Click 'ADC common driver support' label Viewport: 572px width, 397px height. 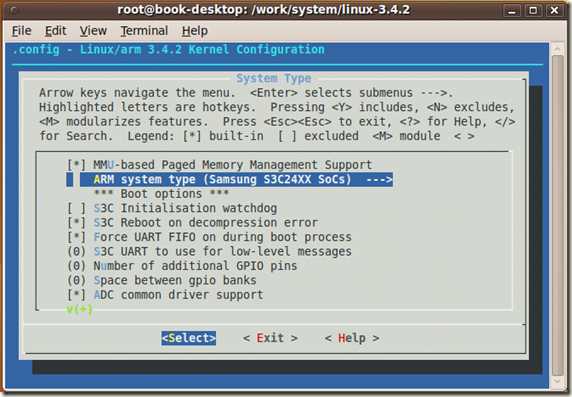[178, 295]
